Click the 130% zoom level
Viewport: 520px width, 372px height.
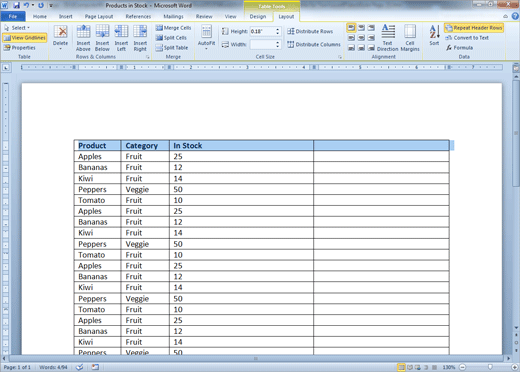(x=448, y=367)
